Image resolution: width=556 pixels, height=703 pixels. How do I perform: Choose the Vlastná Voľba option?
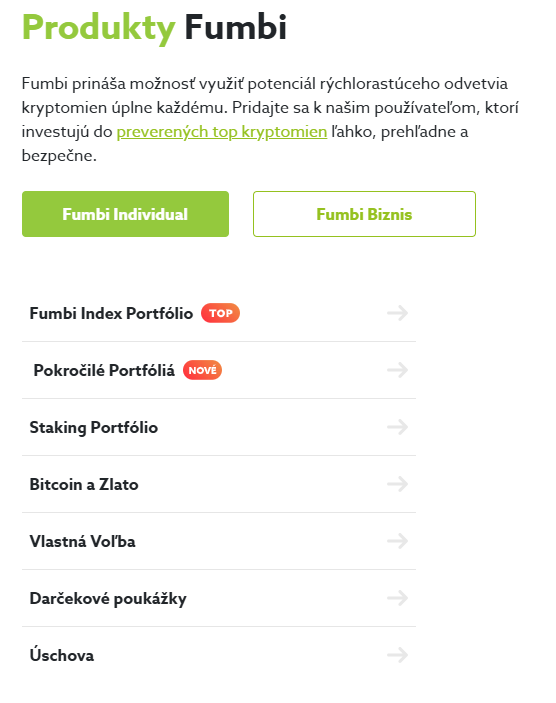pyautogui.click(x=219, y=541)
